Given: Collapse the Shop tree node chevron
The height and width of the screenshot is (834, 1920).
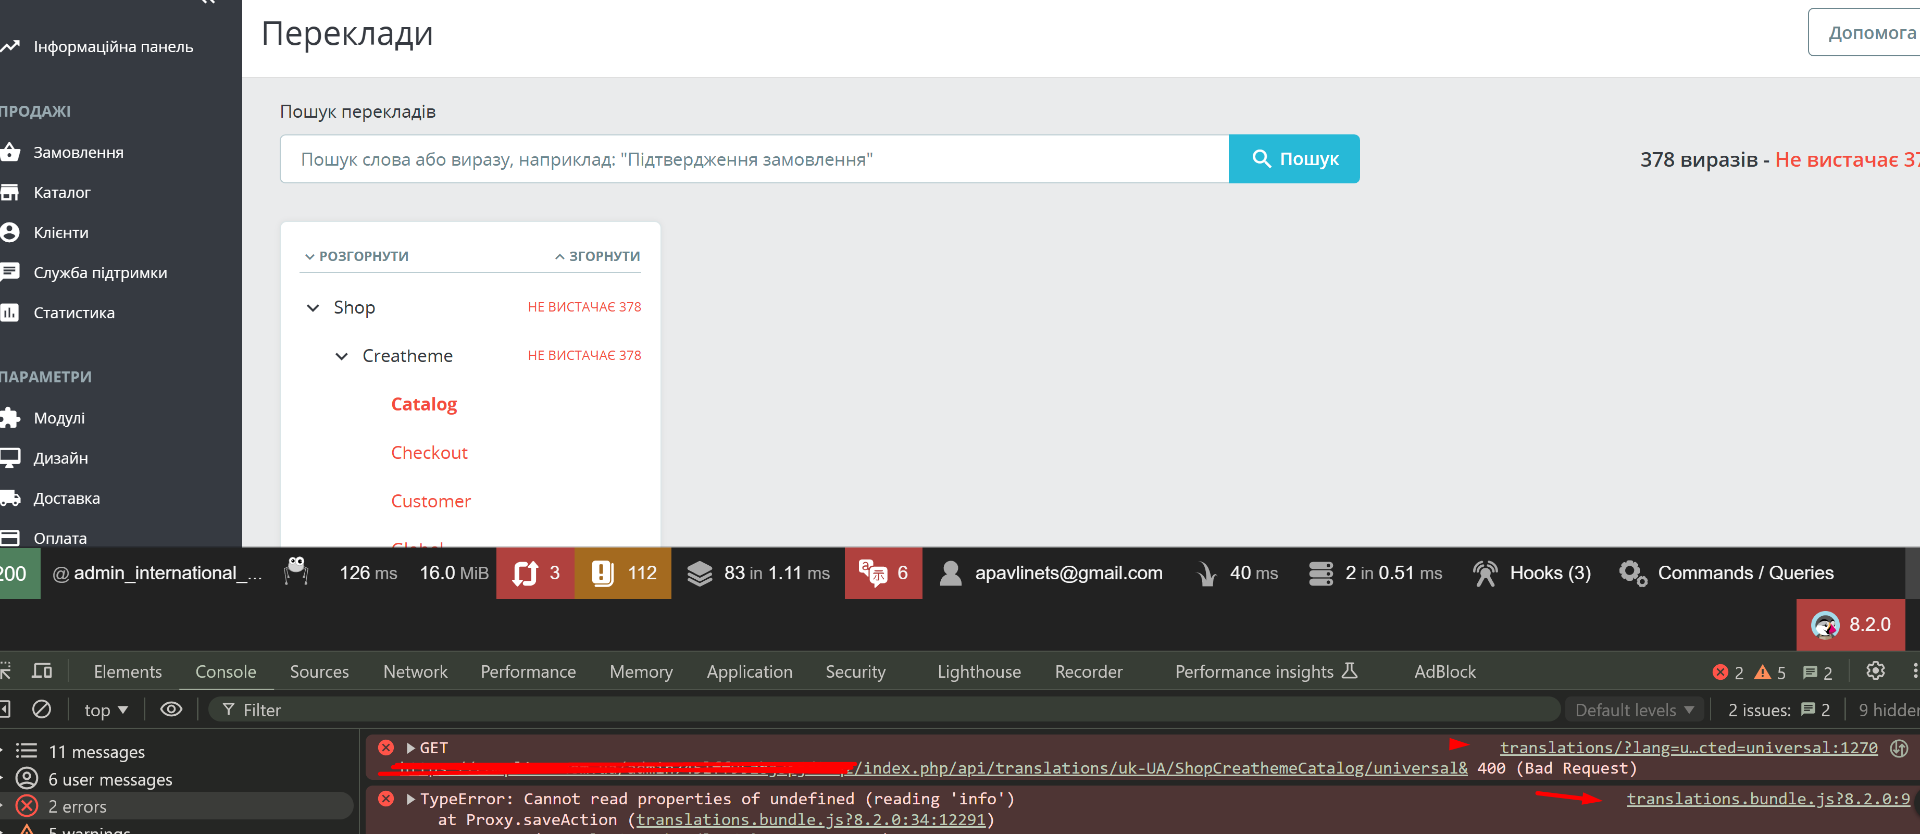Looking at the screenshot, I should (x=313, y=307).
